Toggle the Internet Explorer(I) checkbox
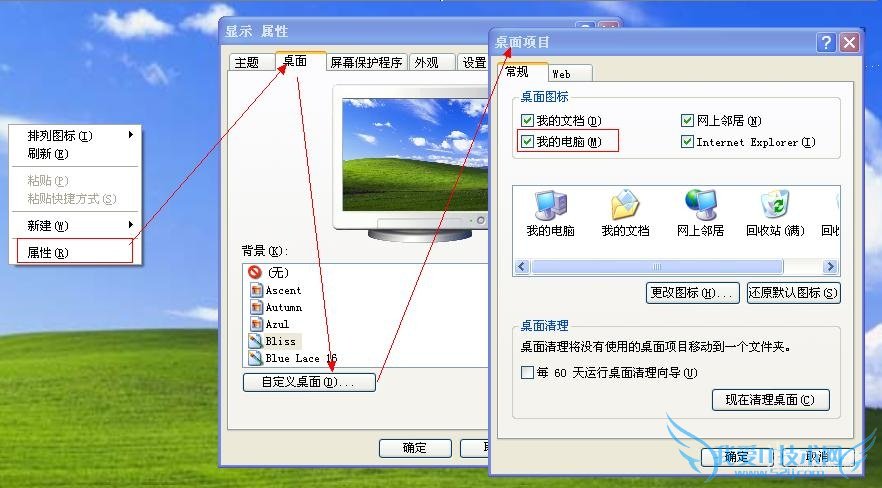 click(x=687, y=142)
